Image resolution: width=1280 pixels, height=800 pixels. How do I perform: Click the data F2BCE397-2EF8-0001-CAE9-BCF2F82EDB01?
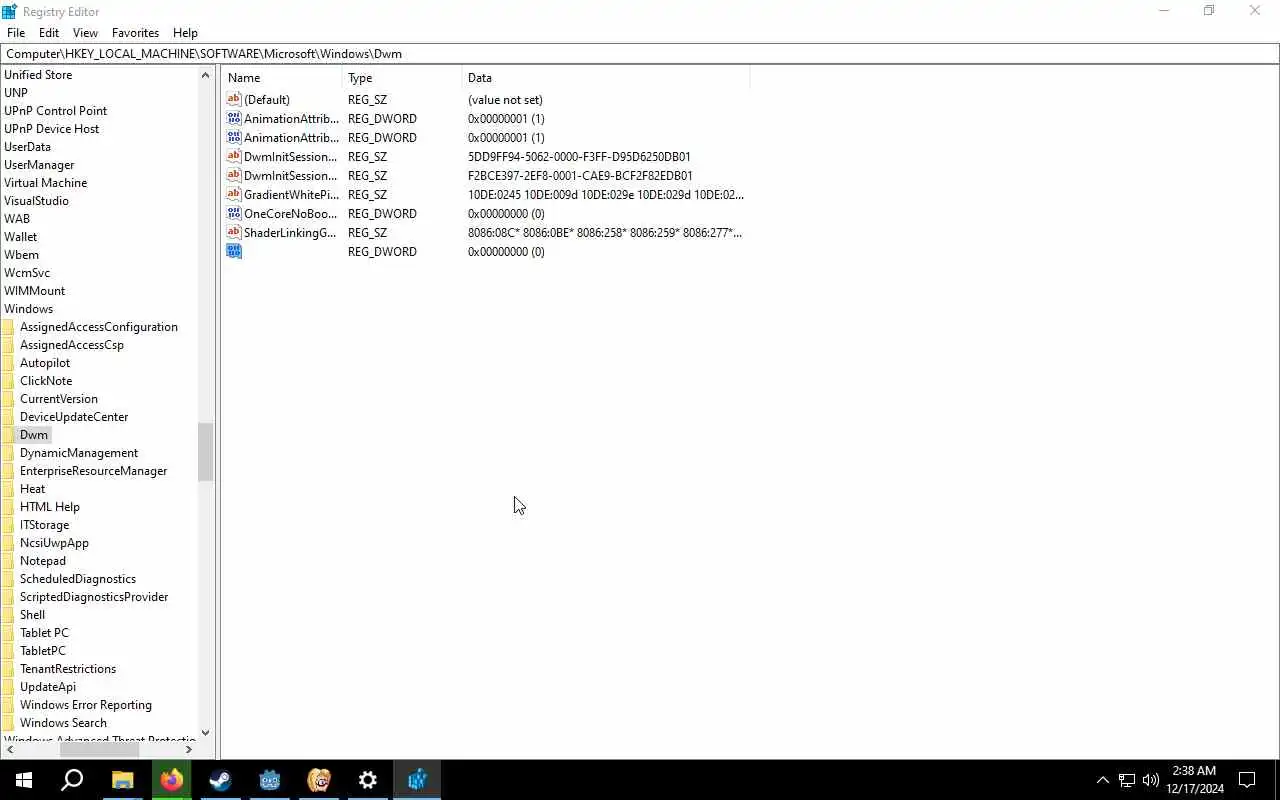580,175
